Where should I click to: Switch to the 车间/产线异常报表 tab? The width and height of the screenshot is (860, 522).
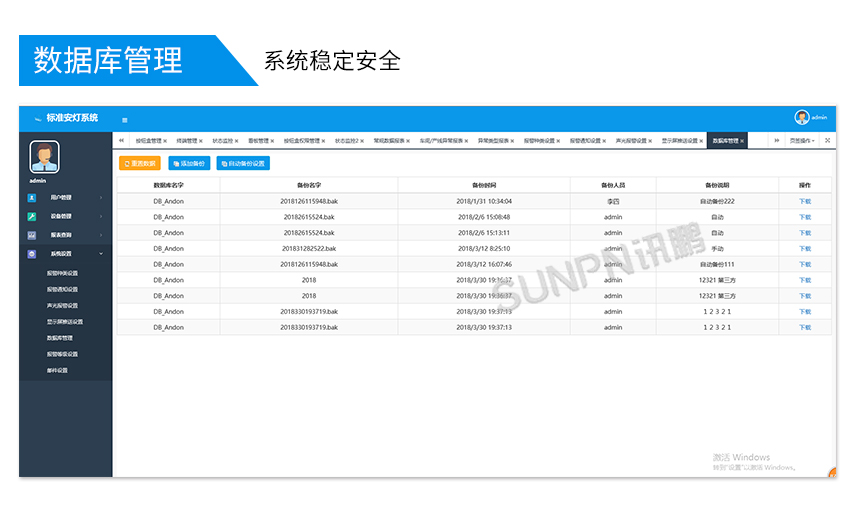pos(441,141)
